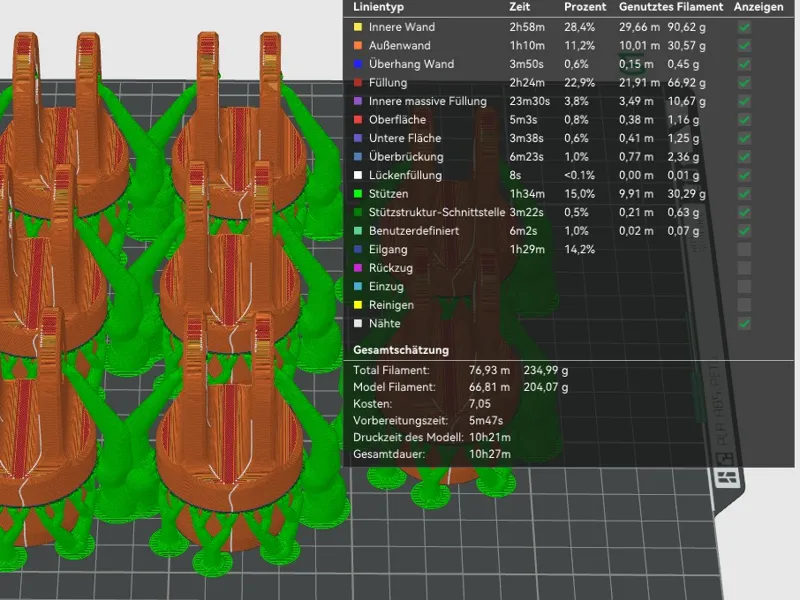Toggle Oberfläche display checkbox
Viewport: 800px width, 600px height.
tap(744, 120)
